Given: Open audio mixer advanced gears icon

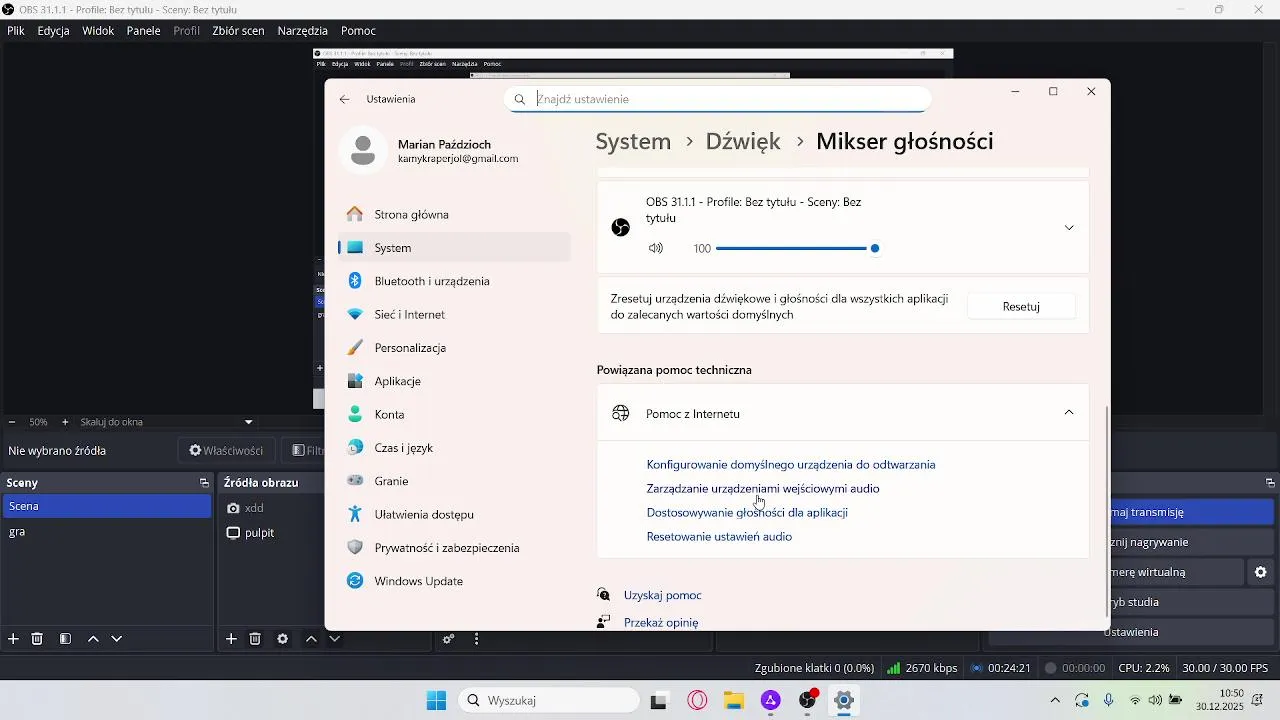Looking at the screenshot, I should coord(449,639).
